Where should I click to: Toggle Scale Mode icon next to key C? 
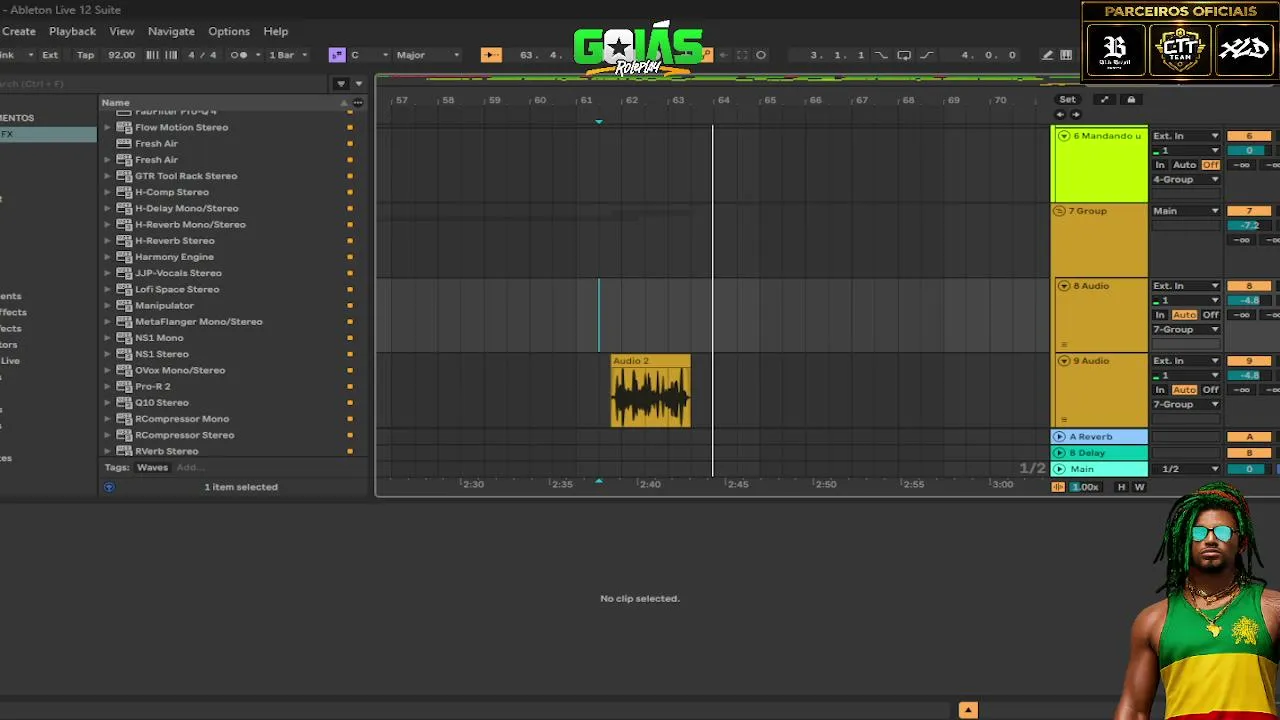point(337,55)
